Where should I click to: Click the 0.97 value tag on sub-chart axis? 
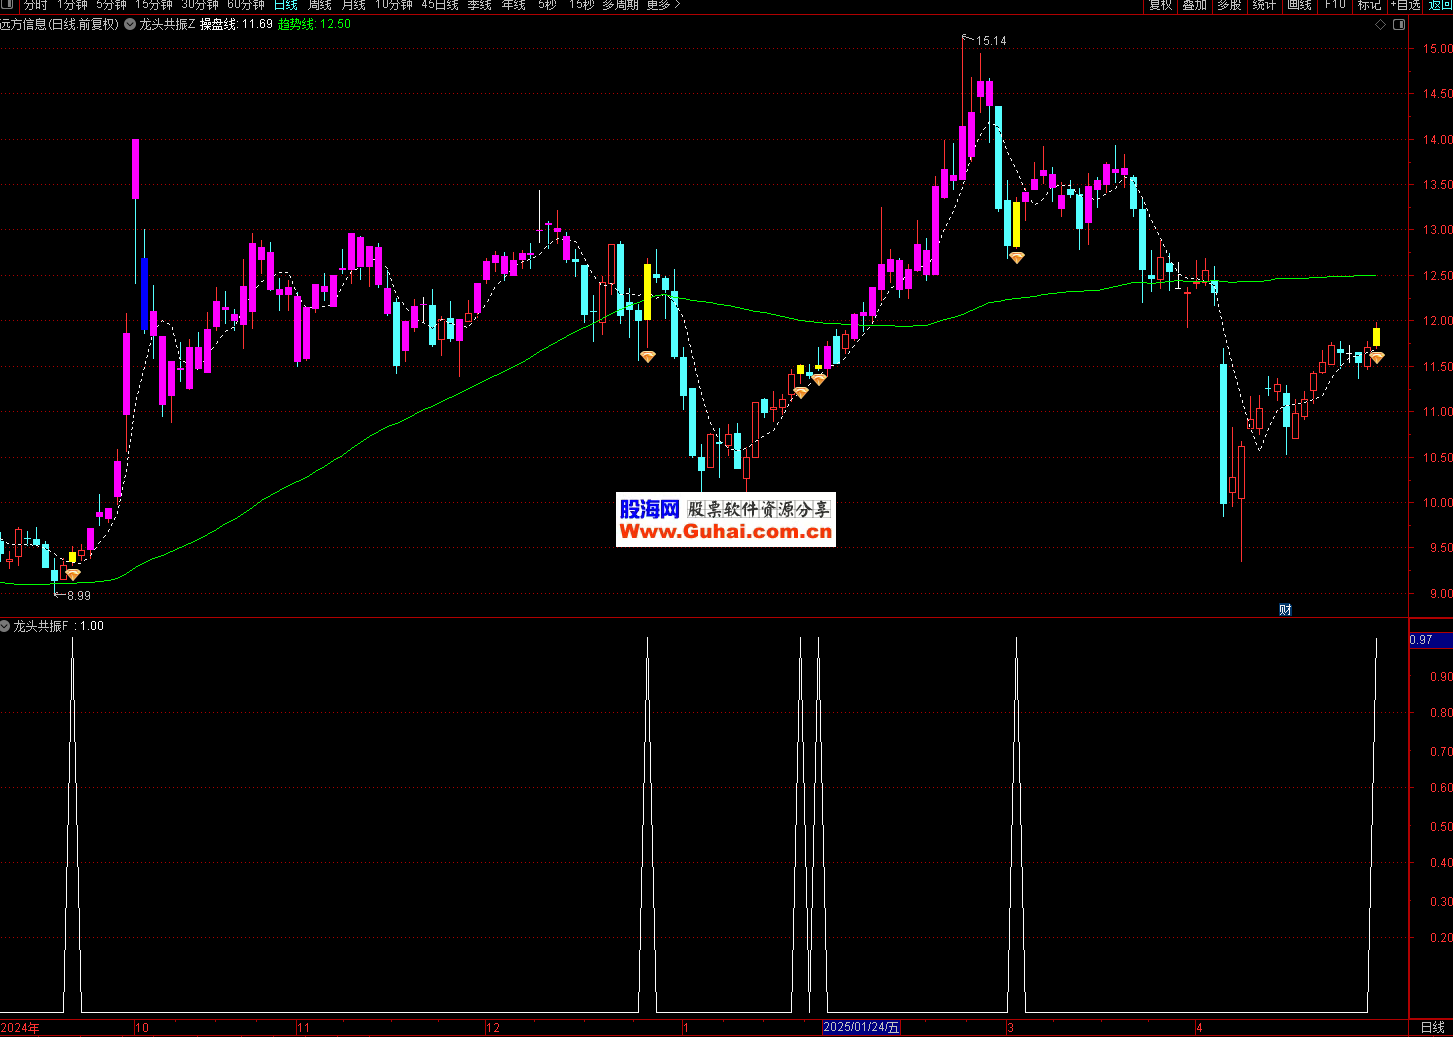pyautogui.click(x=1430, y=640)
